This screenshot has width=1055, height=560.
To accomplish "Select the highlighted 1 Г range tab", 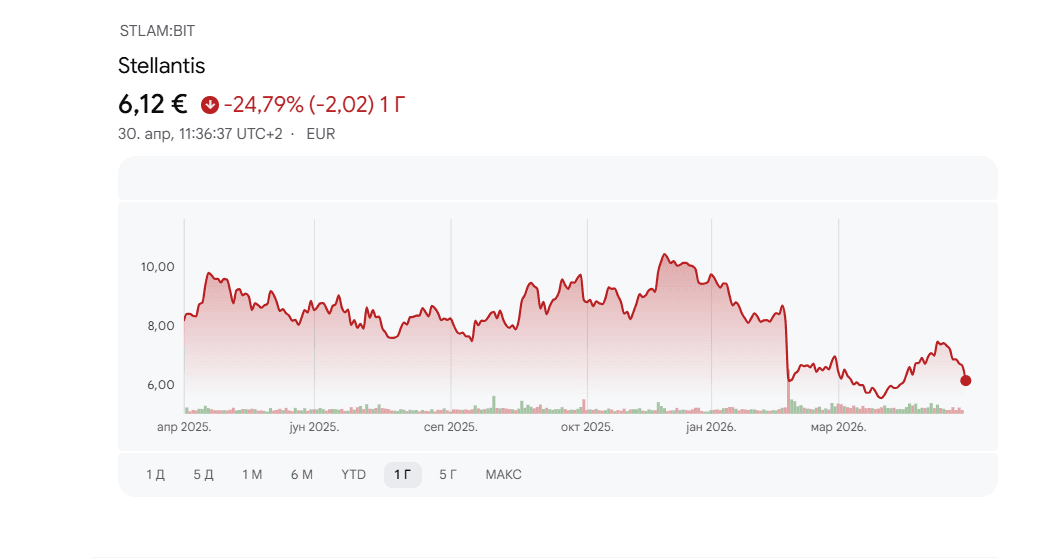I will (402, 475).
